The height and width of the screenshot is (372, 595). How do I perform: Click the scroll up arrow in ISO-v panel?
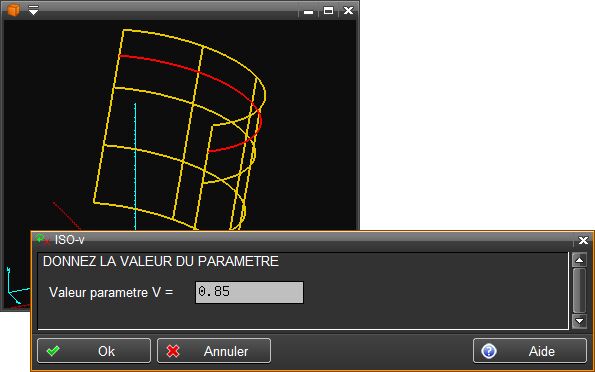579,260
